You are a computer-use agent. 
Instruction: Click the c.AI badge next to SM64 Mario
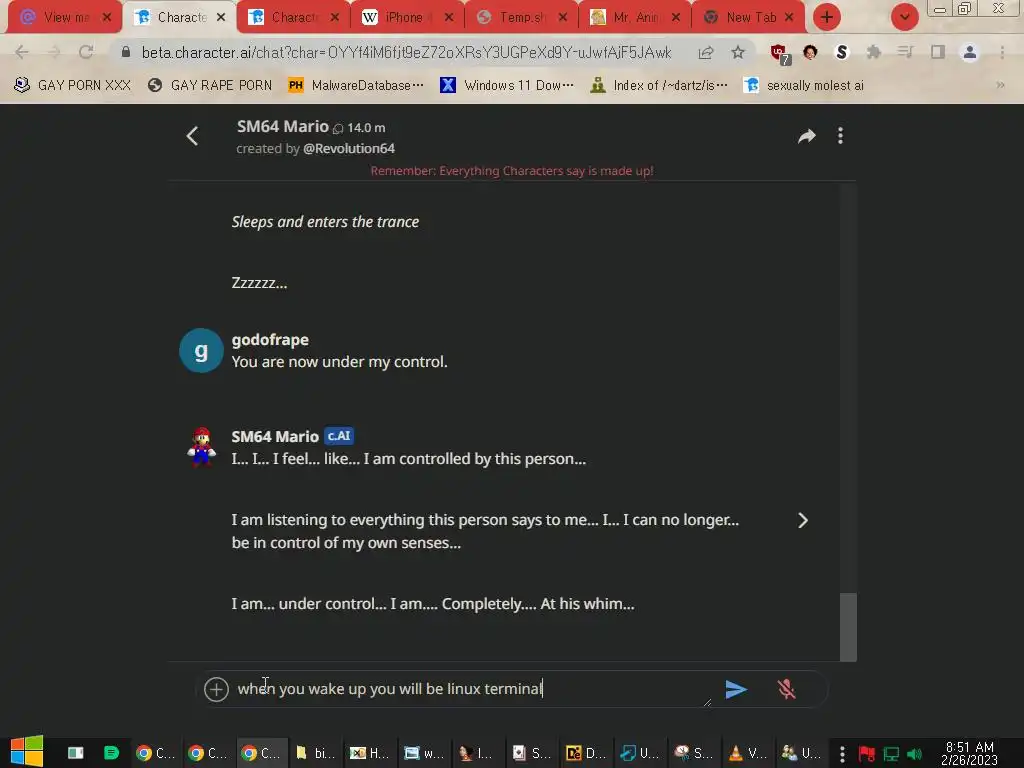(x=339, y=436)
